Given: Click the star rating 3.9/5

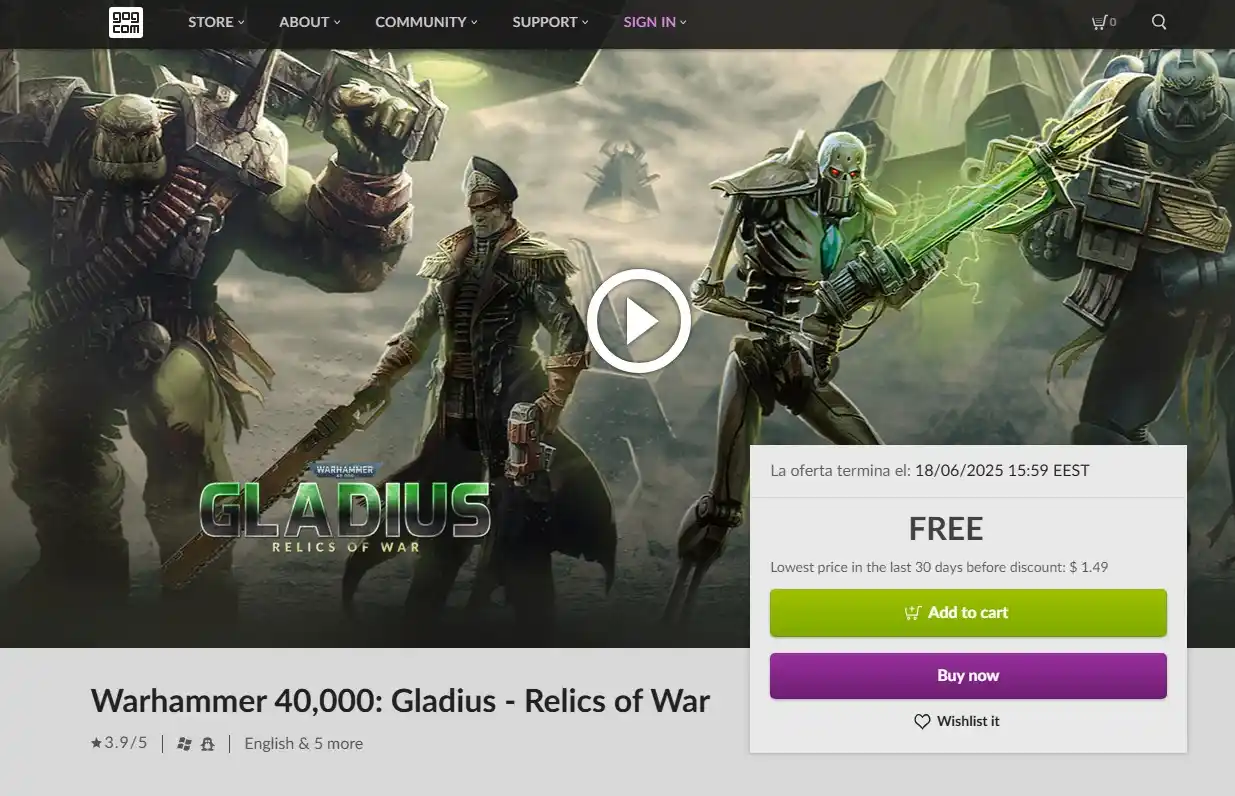Looking at the screenshot, I should pos(119,743).
